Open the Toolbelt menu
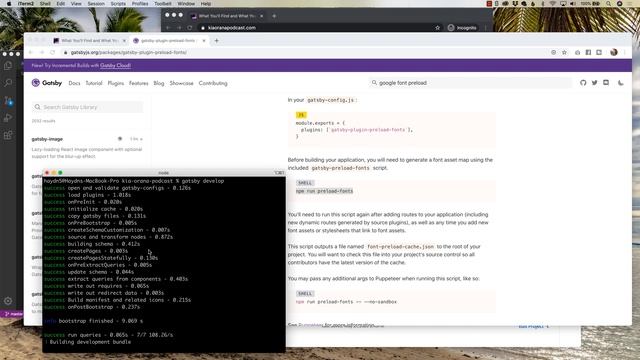The image size is (640, 360). (162, 4)
